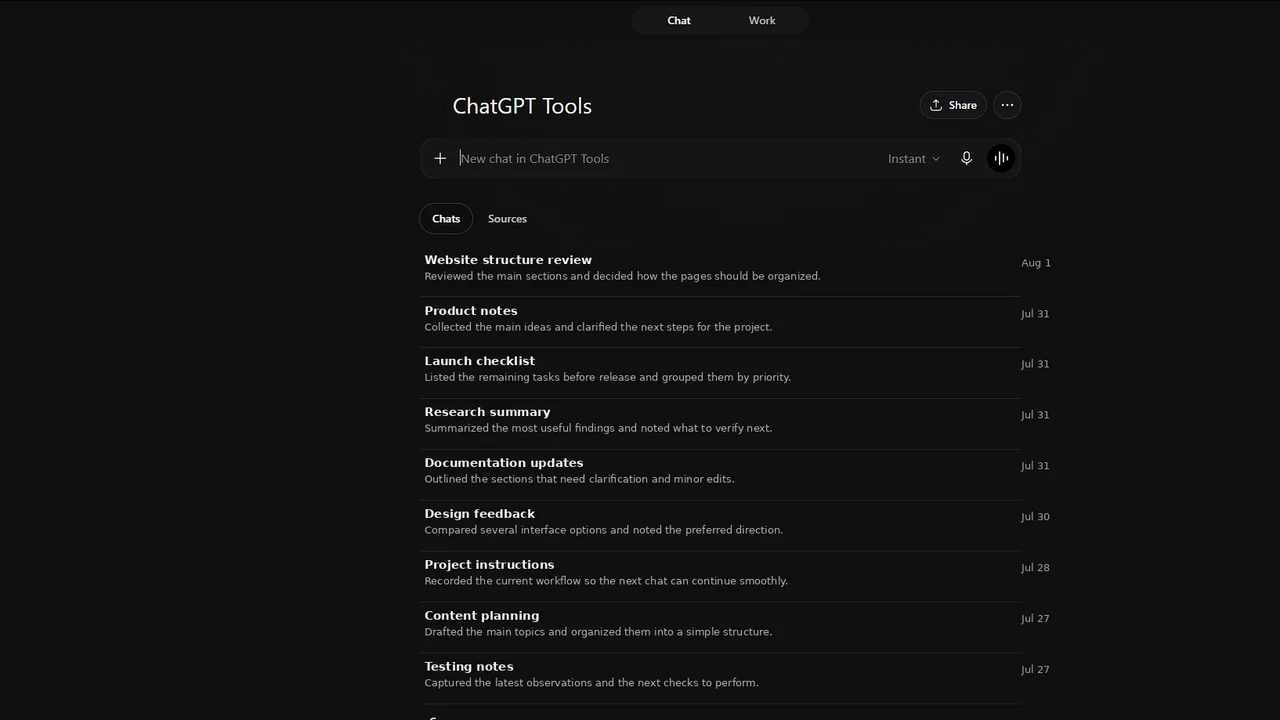Start dictation with the microphone icon

[x=966, y=158]
